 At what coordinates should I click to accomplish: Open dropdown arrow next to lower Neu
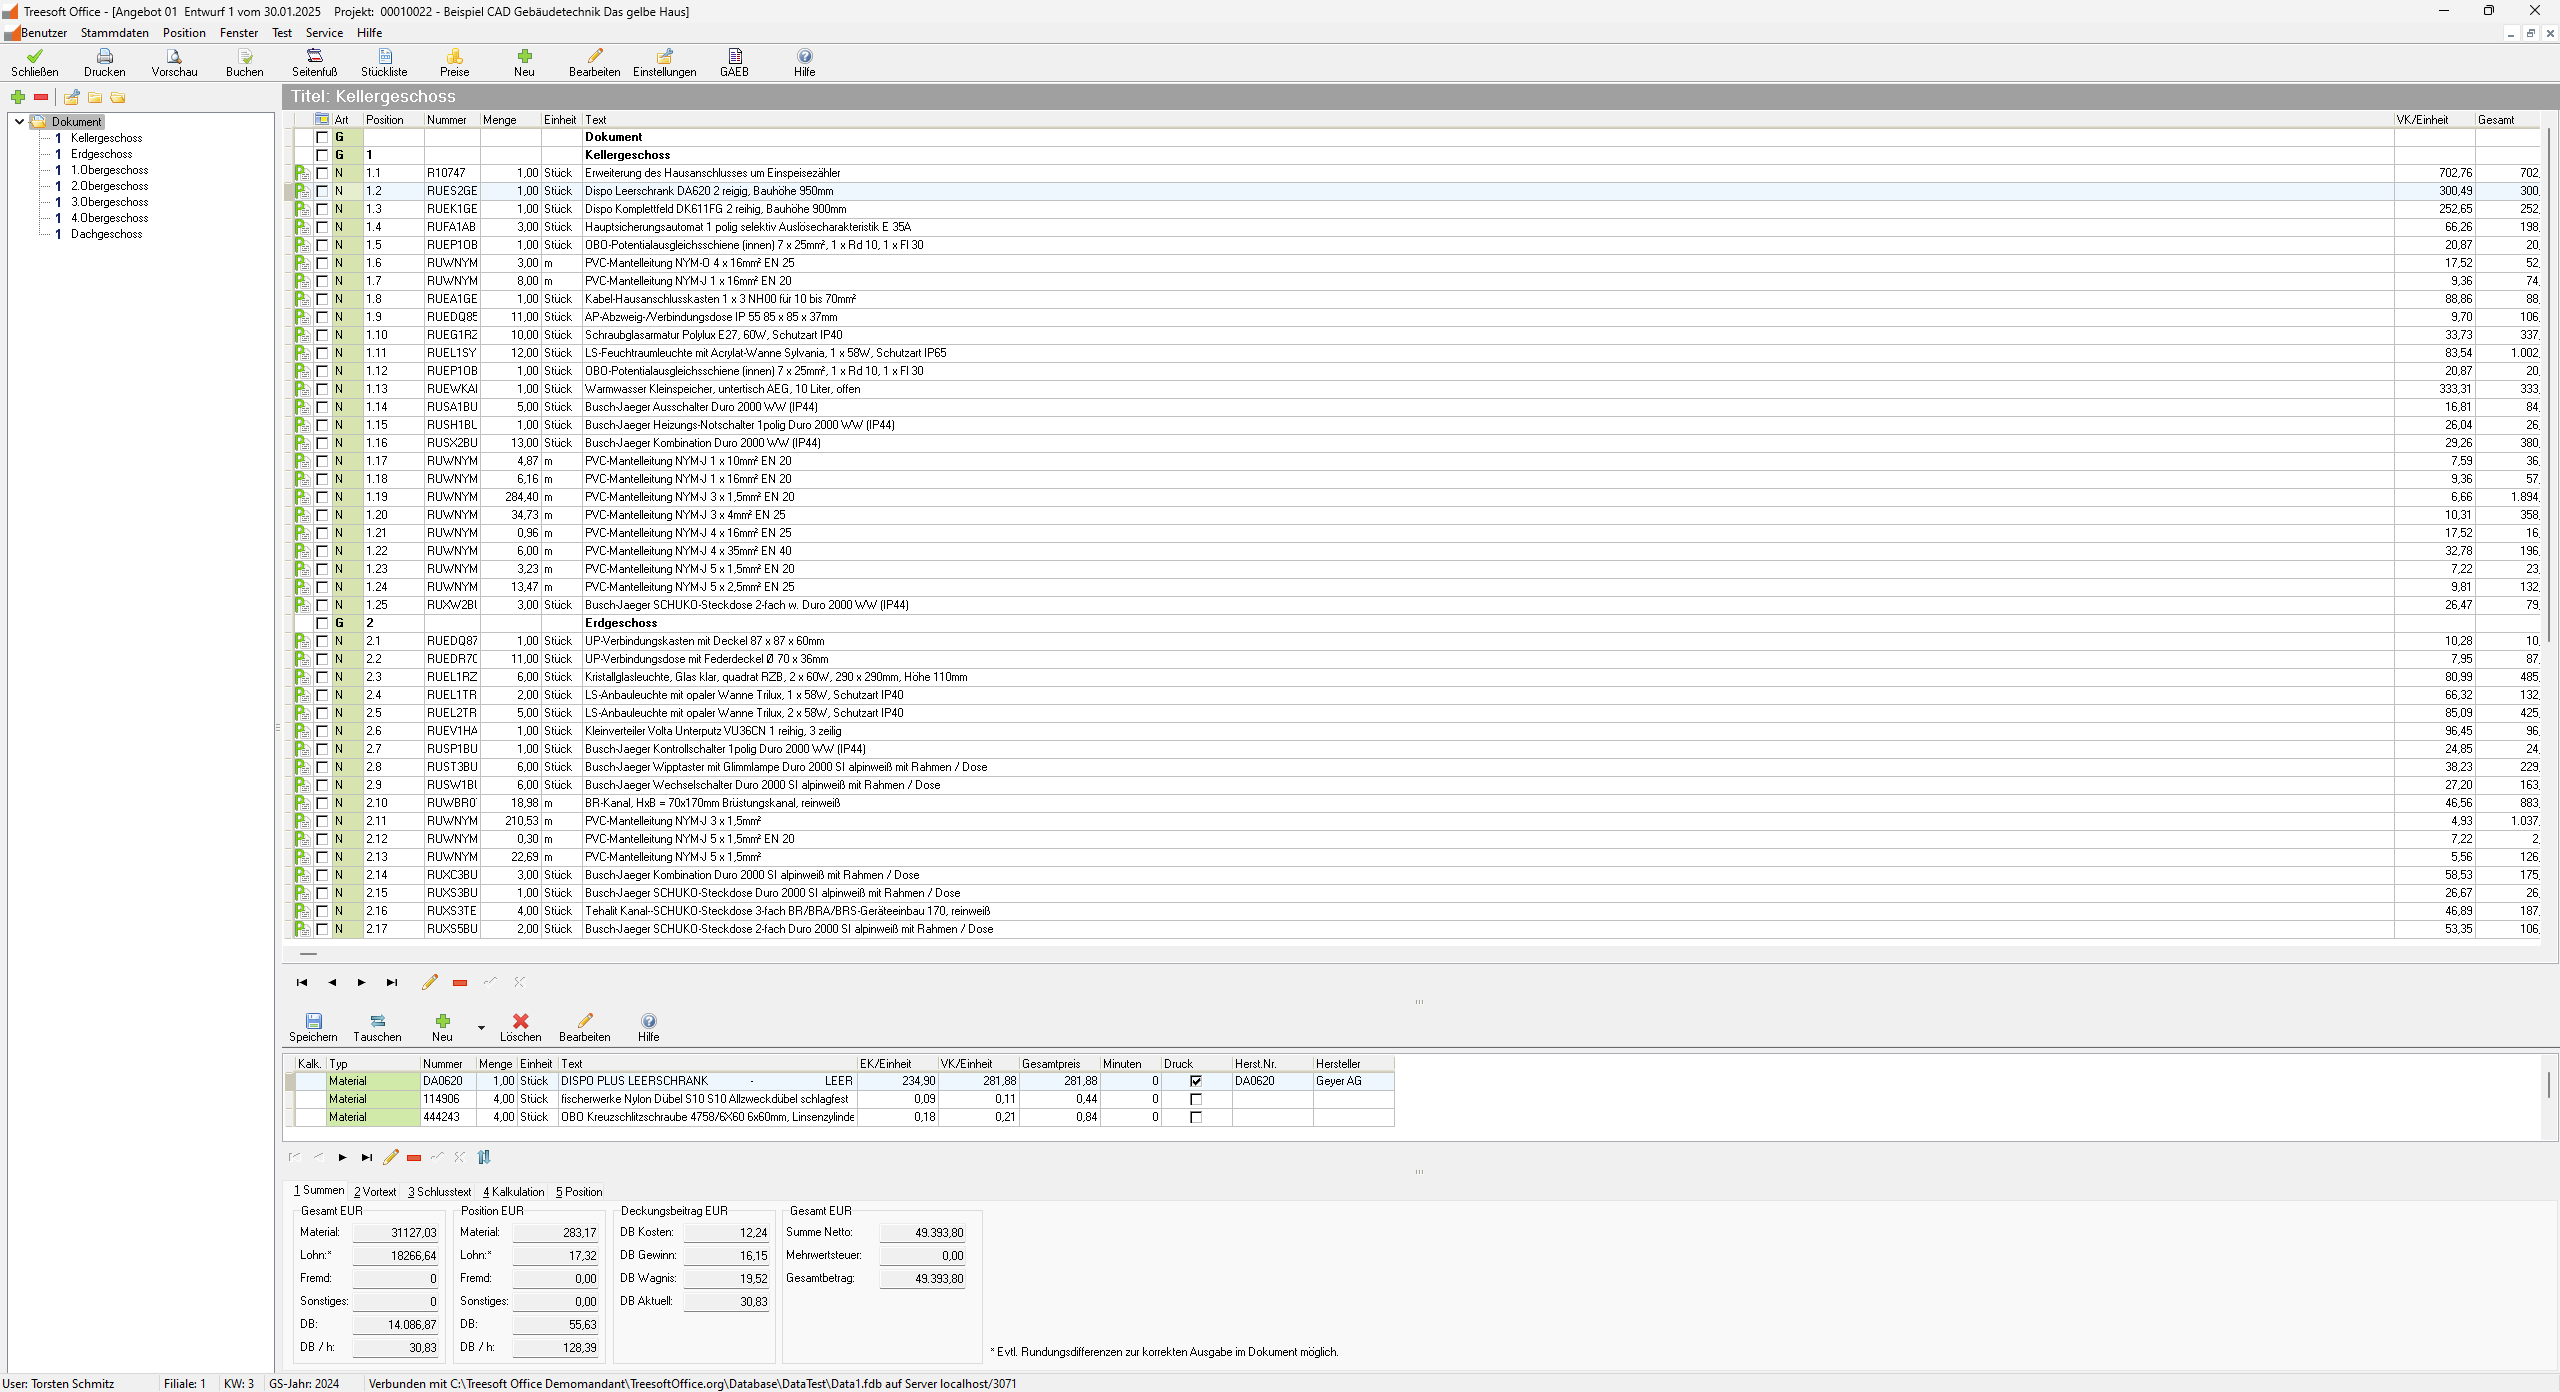[481, 1027]
